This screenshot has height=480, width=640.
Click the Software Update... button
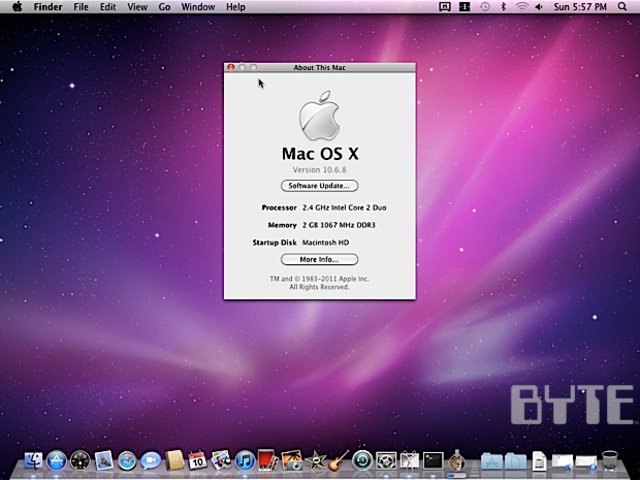[x=319, y=186]
